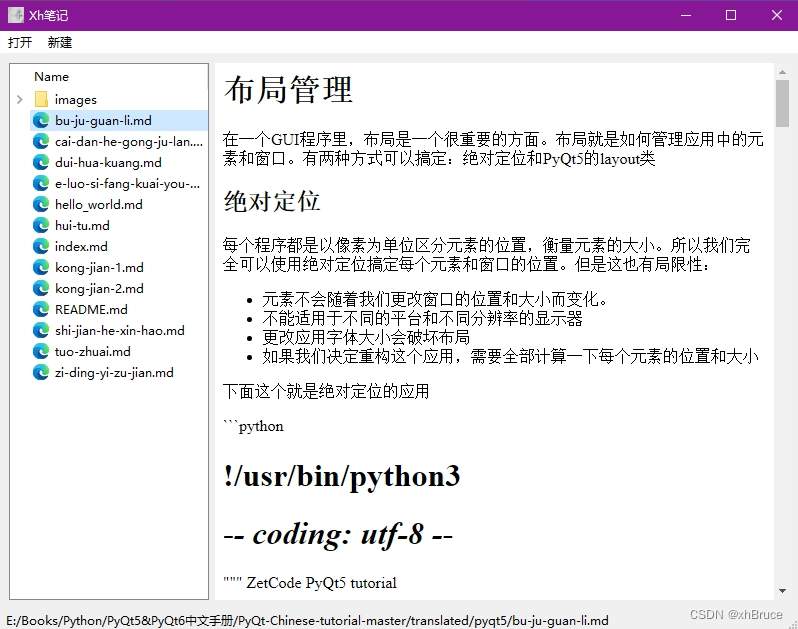This screenshot has width=798, height=629.
Task: Click the !/usr/bin/python3 heading
Action: coord(341,476)
